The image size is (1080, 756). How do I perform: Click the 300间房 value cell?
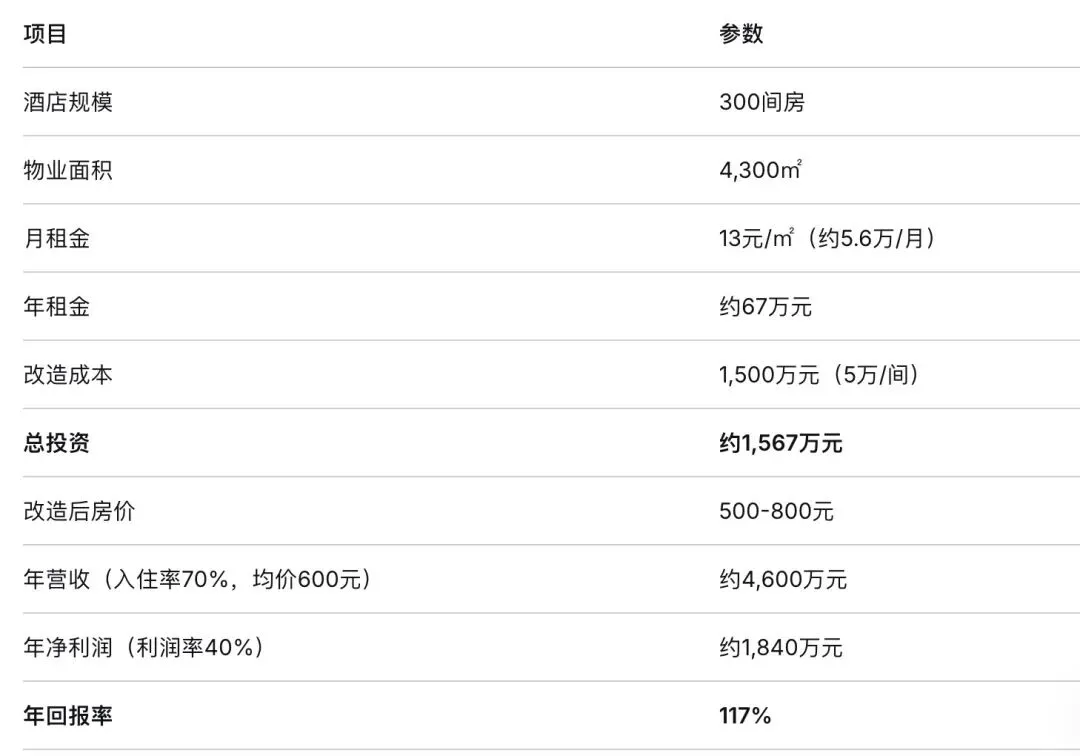pos(762,102)
